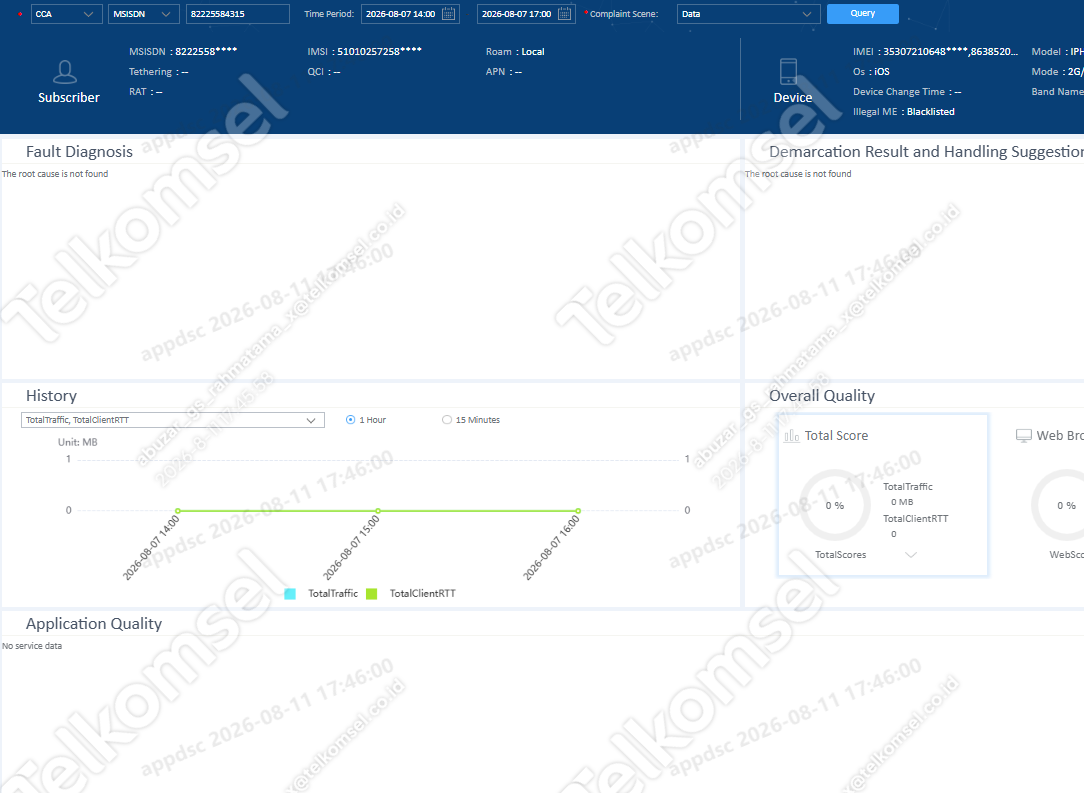Click the History section heading
This screenshot has width=1084, height=793.
(51, 395)
